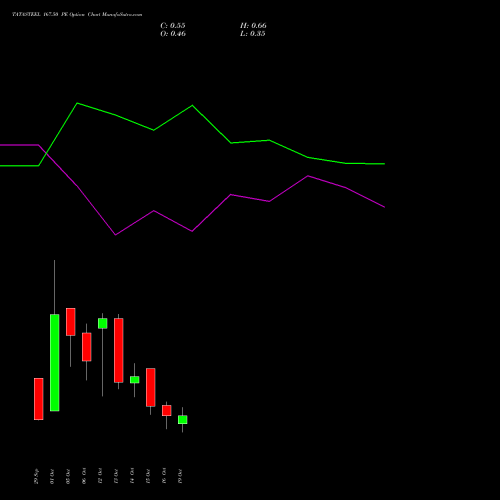Click the low value L: 0.35
Viewport: 500px width, 500px height.
click(x=253, y=34)
